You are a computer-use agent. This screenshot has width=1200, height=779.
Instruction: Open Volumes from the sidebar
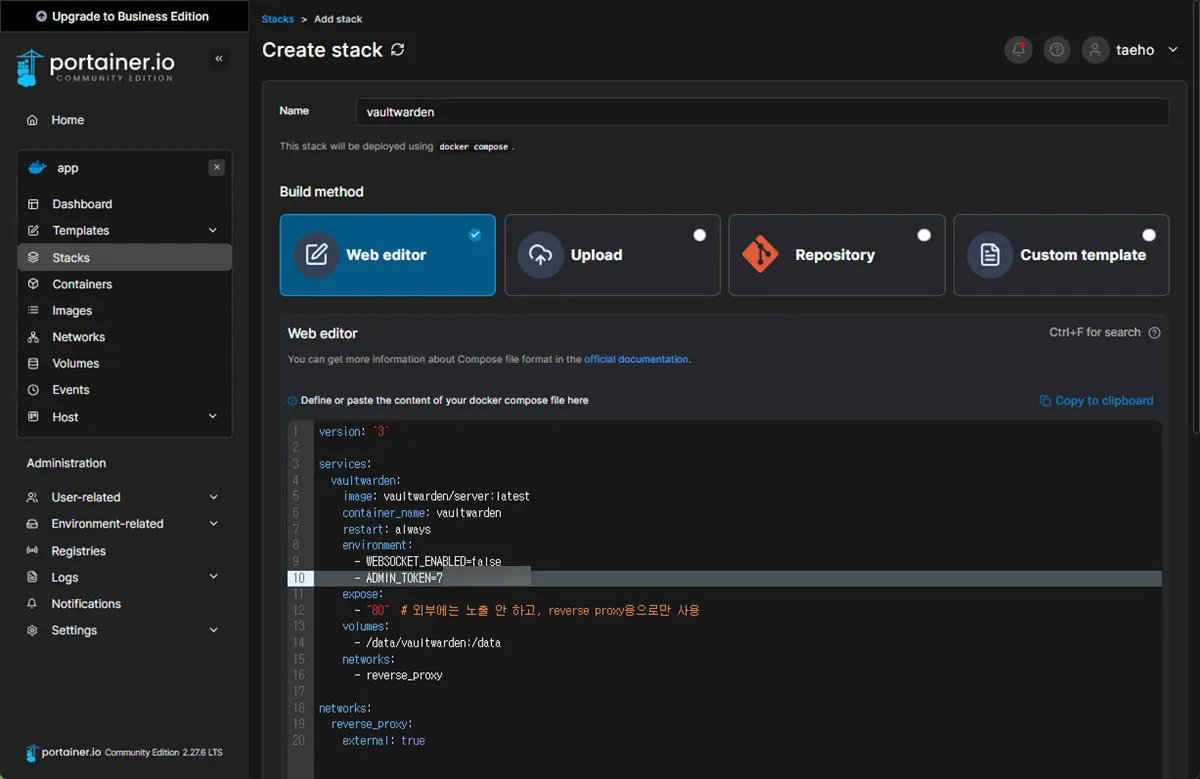coord(76,364)
